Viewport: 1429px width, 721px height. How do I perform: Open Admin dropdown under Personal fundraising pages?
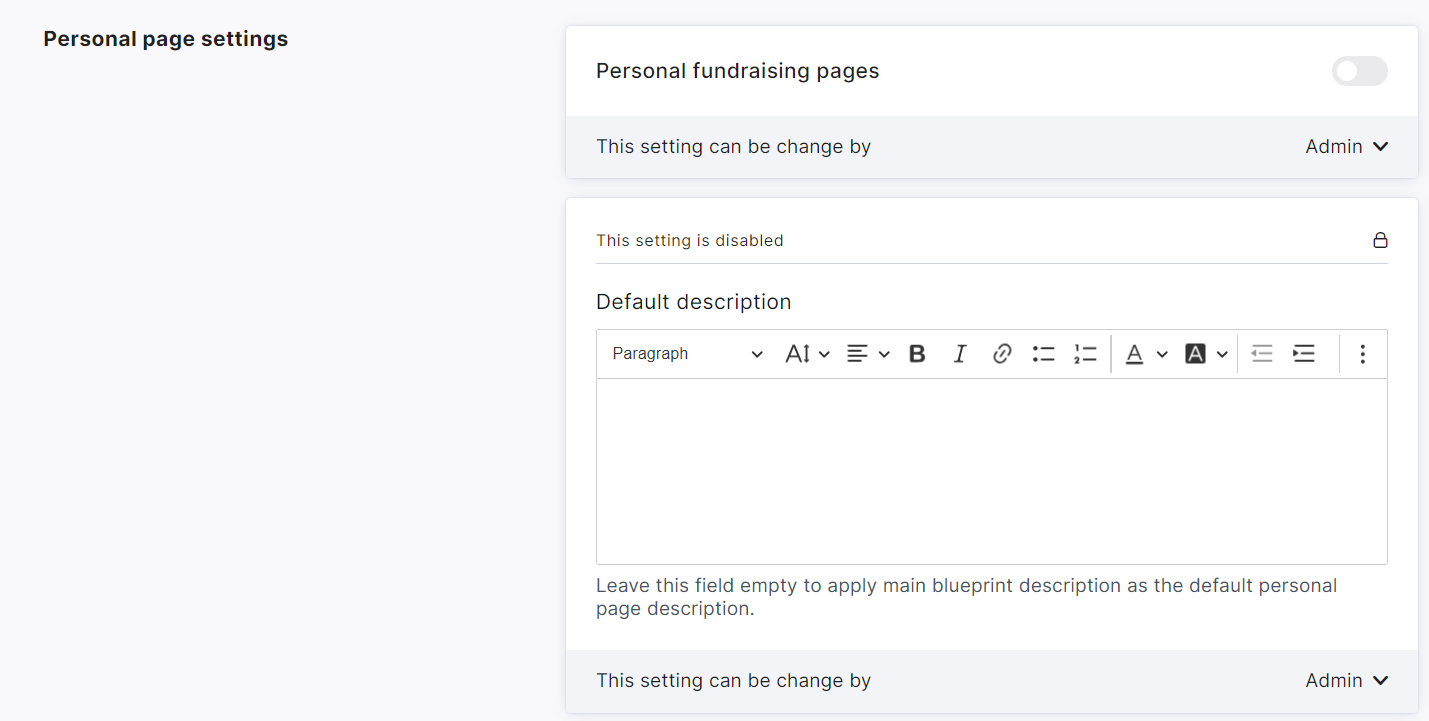pos(1346,147)
